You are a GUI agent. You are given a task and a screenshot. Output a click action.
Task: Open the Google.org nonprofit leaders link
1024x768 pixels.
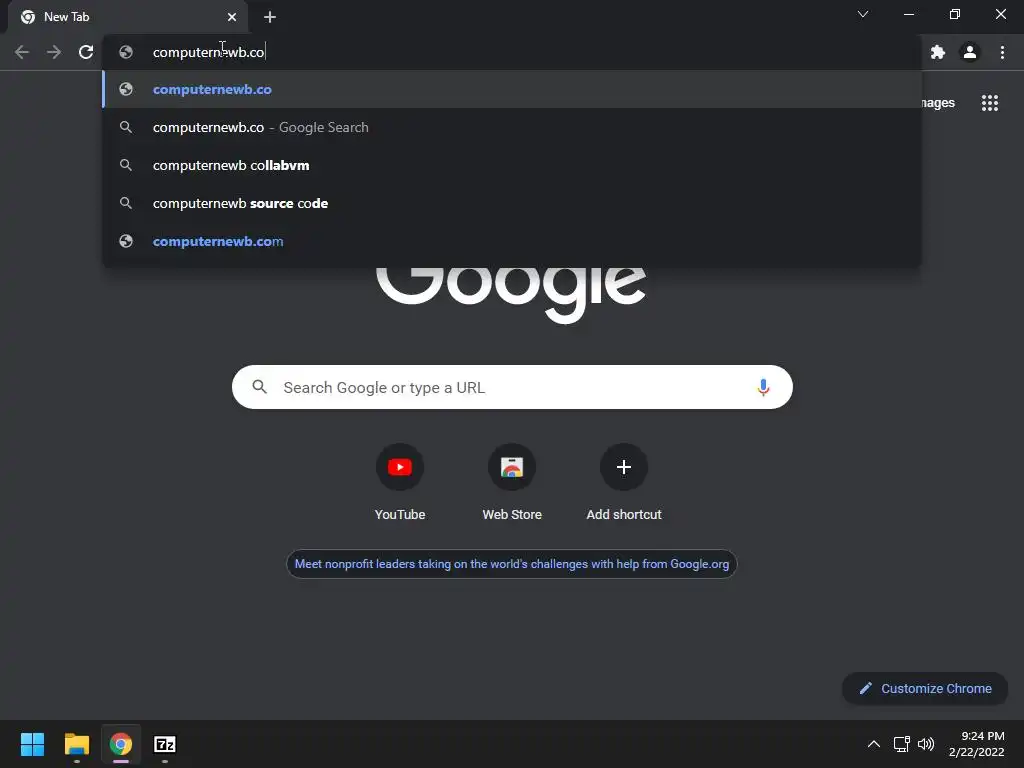click(x=512, y=564)
